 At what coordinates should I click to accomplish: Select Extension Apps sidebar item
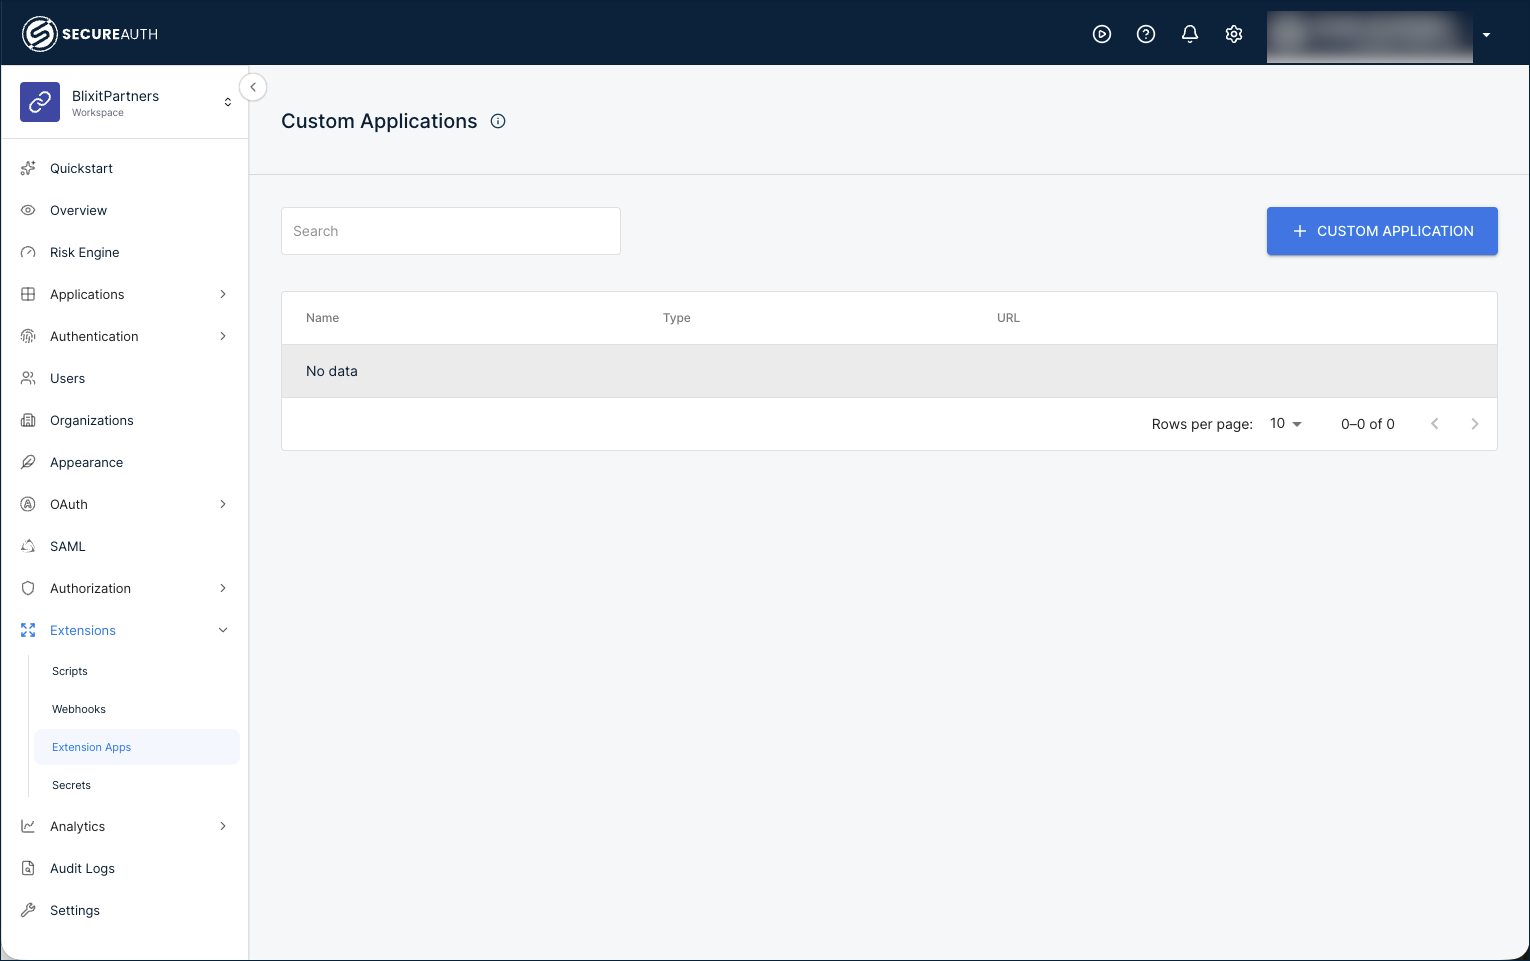pos(137,747)
